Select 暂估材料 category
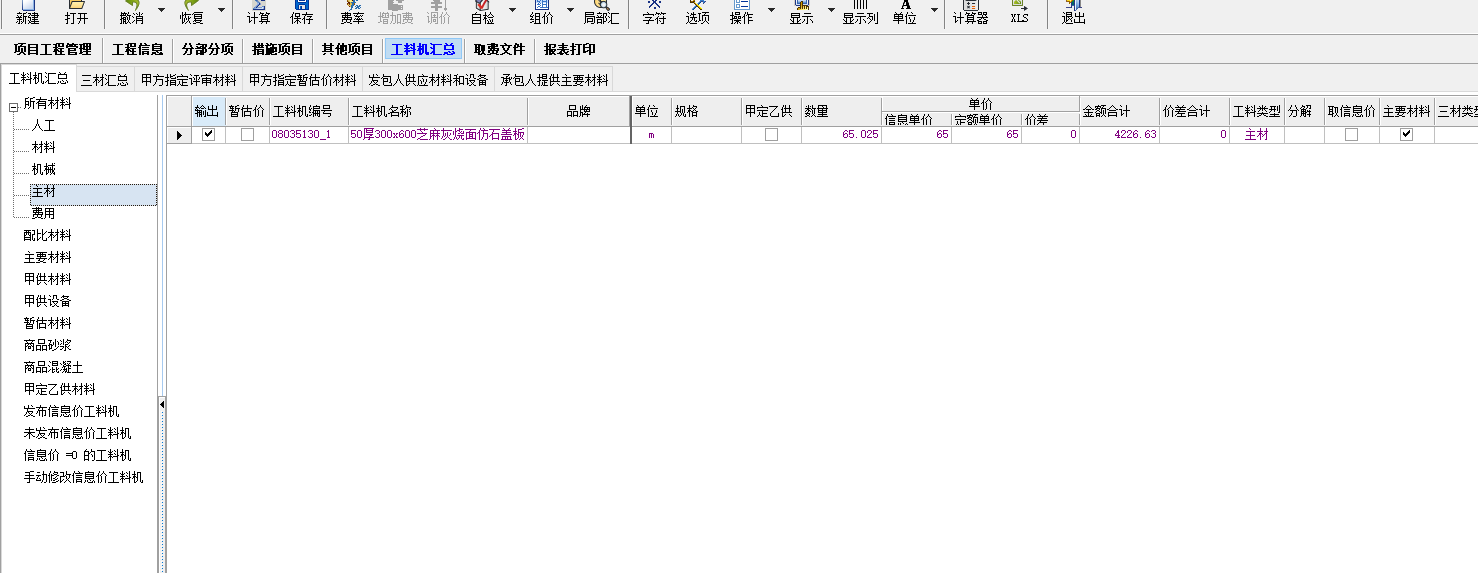The width and height of the screenshot is (1478, 573). click(x=47, y=324)
